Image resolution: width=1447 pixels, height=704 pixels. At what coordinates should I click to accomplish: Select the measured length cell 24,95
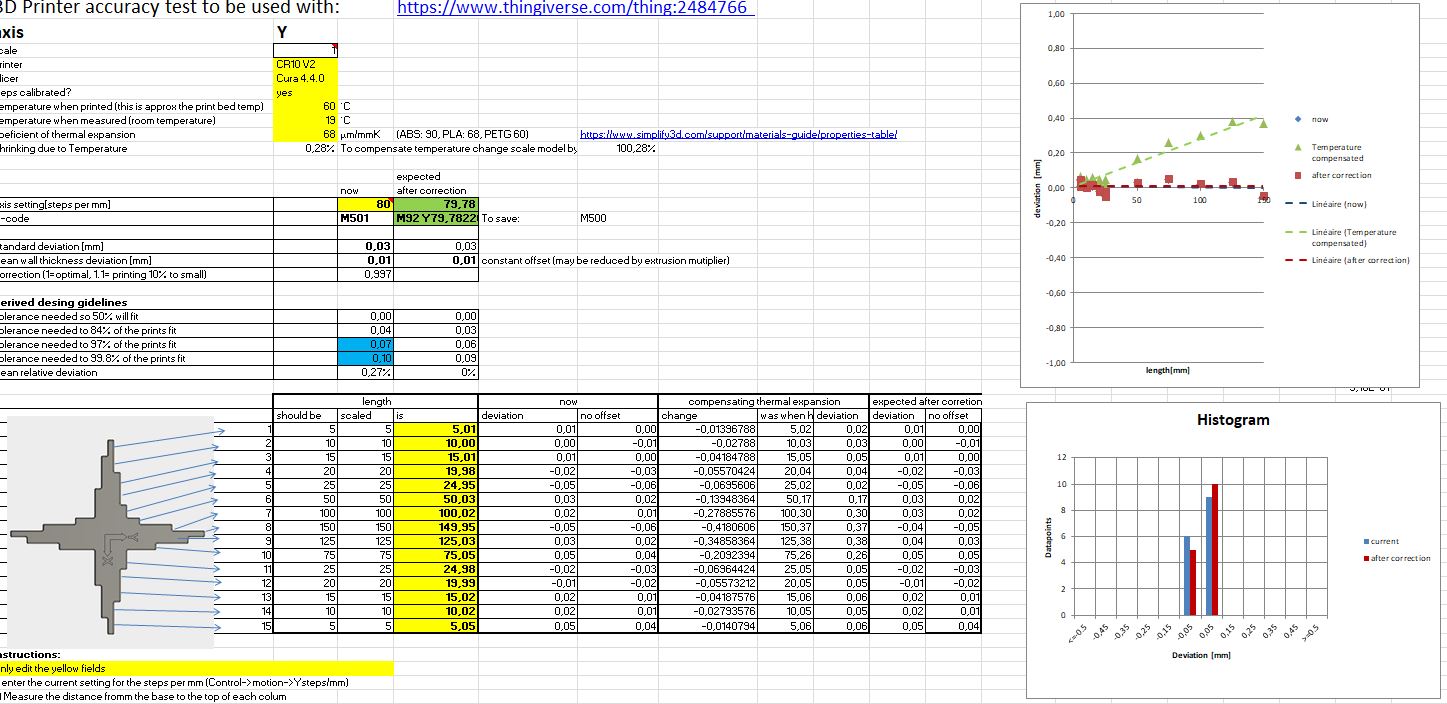coord(437,485)
